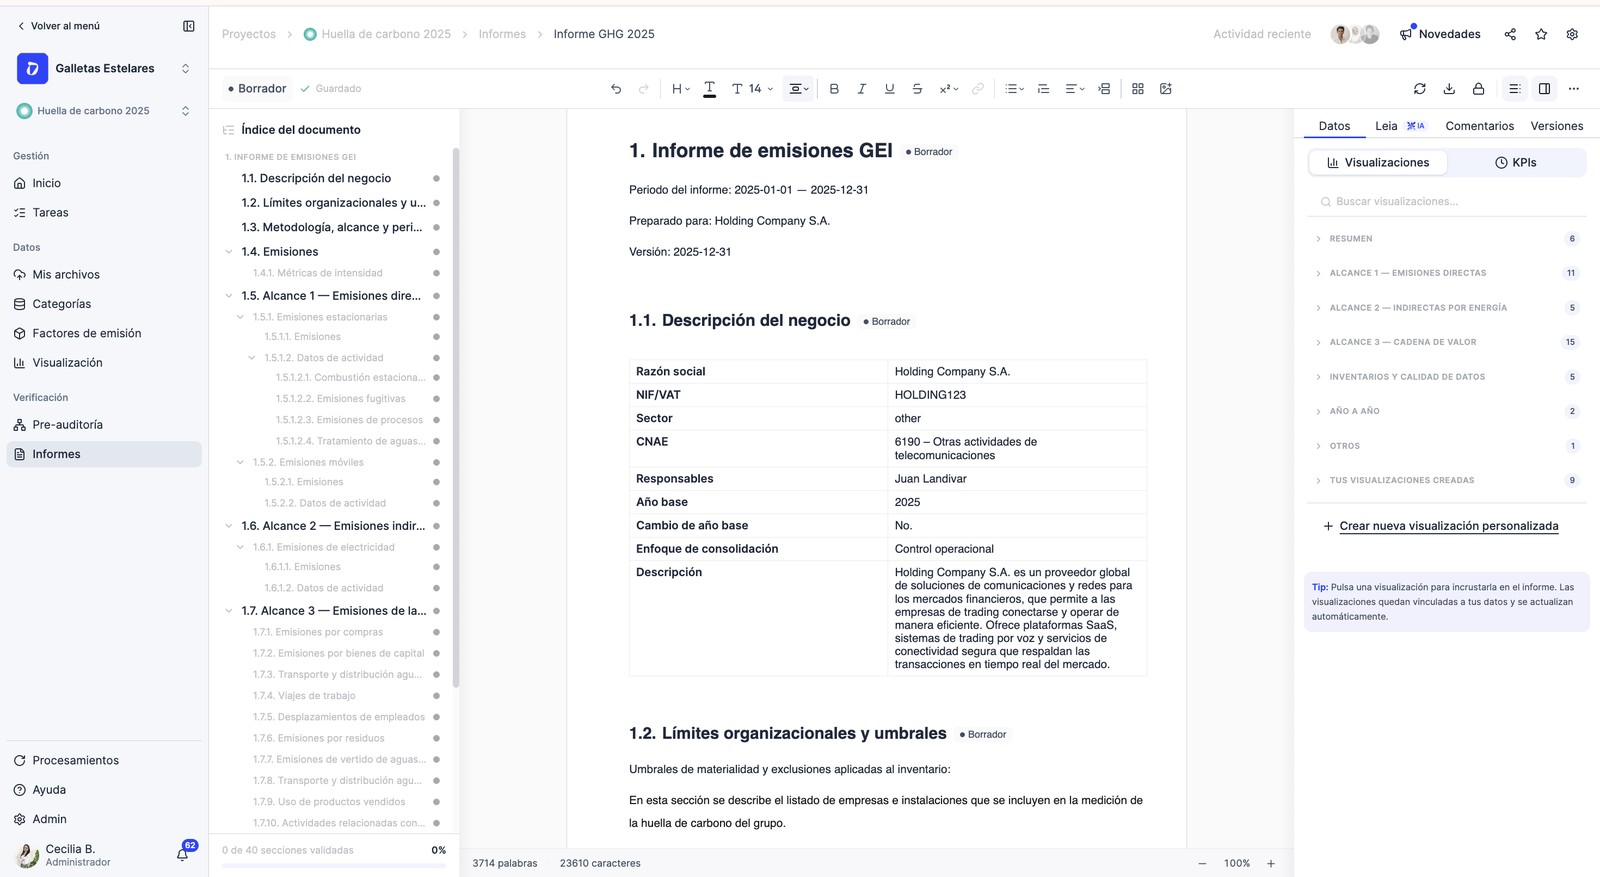Apply strikethrough formatting
Screen dimensions: 1600x877
pyautogui.click(x=917, y=89)
